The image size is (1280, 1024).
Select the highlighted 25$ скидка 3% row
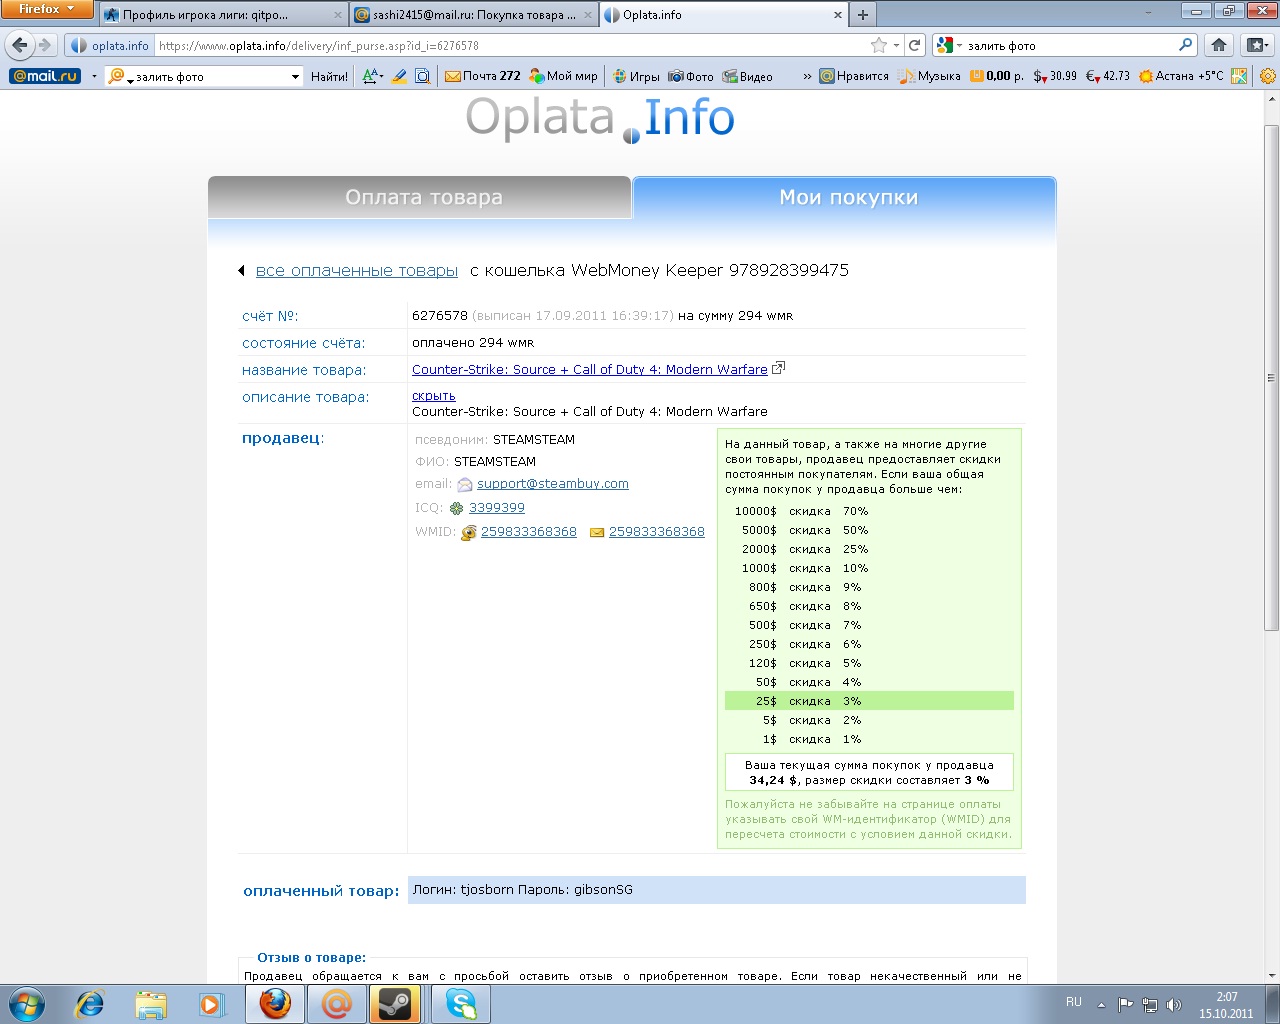point(869,701)
